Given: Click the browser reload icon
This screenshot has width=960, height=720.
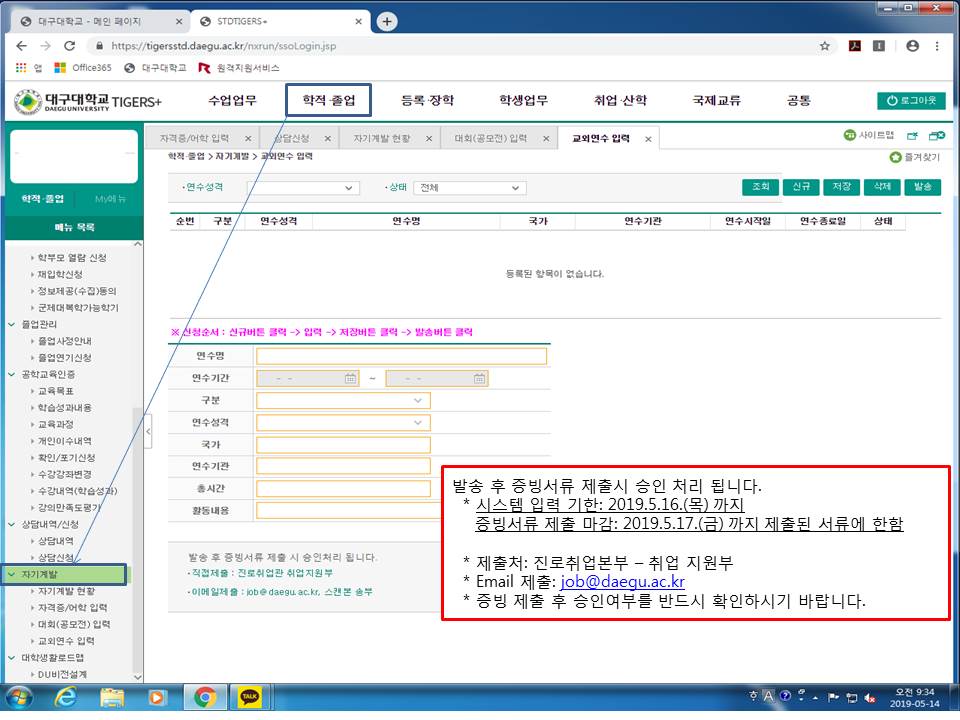Looking at the screenshot, I should point(69,46).
